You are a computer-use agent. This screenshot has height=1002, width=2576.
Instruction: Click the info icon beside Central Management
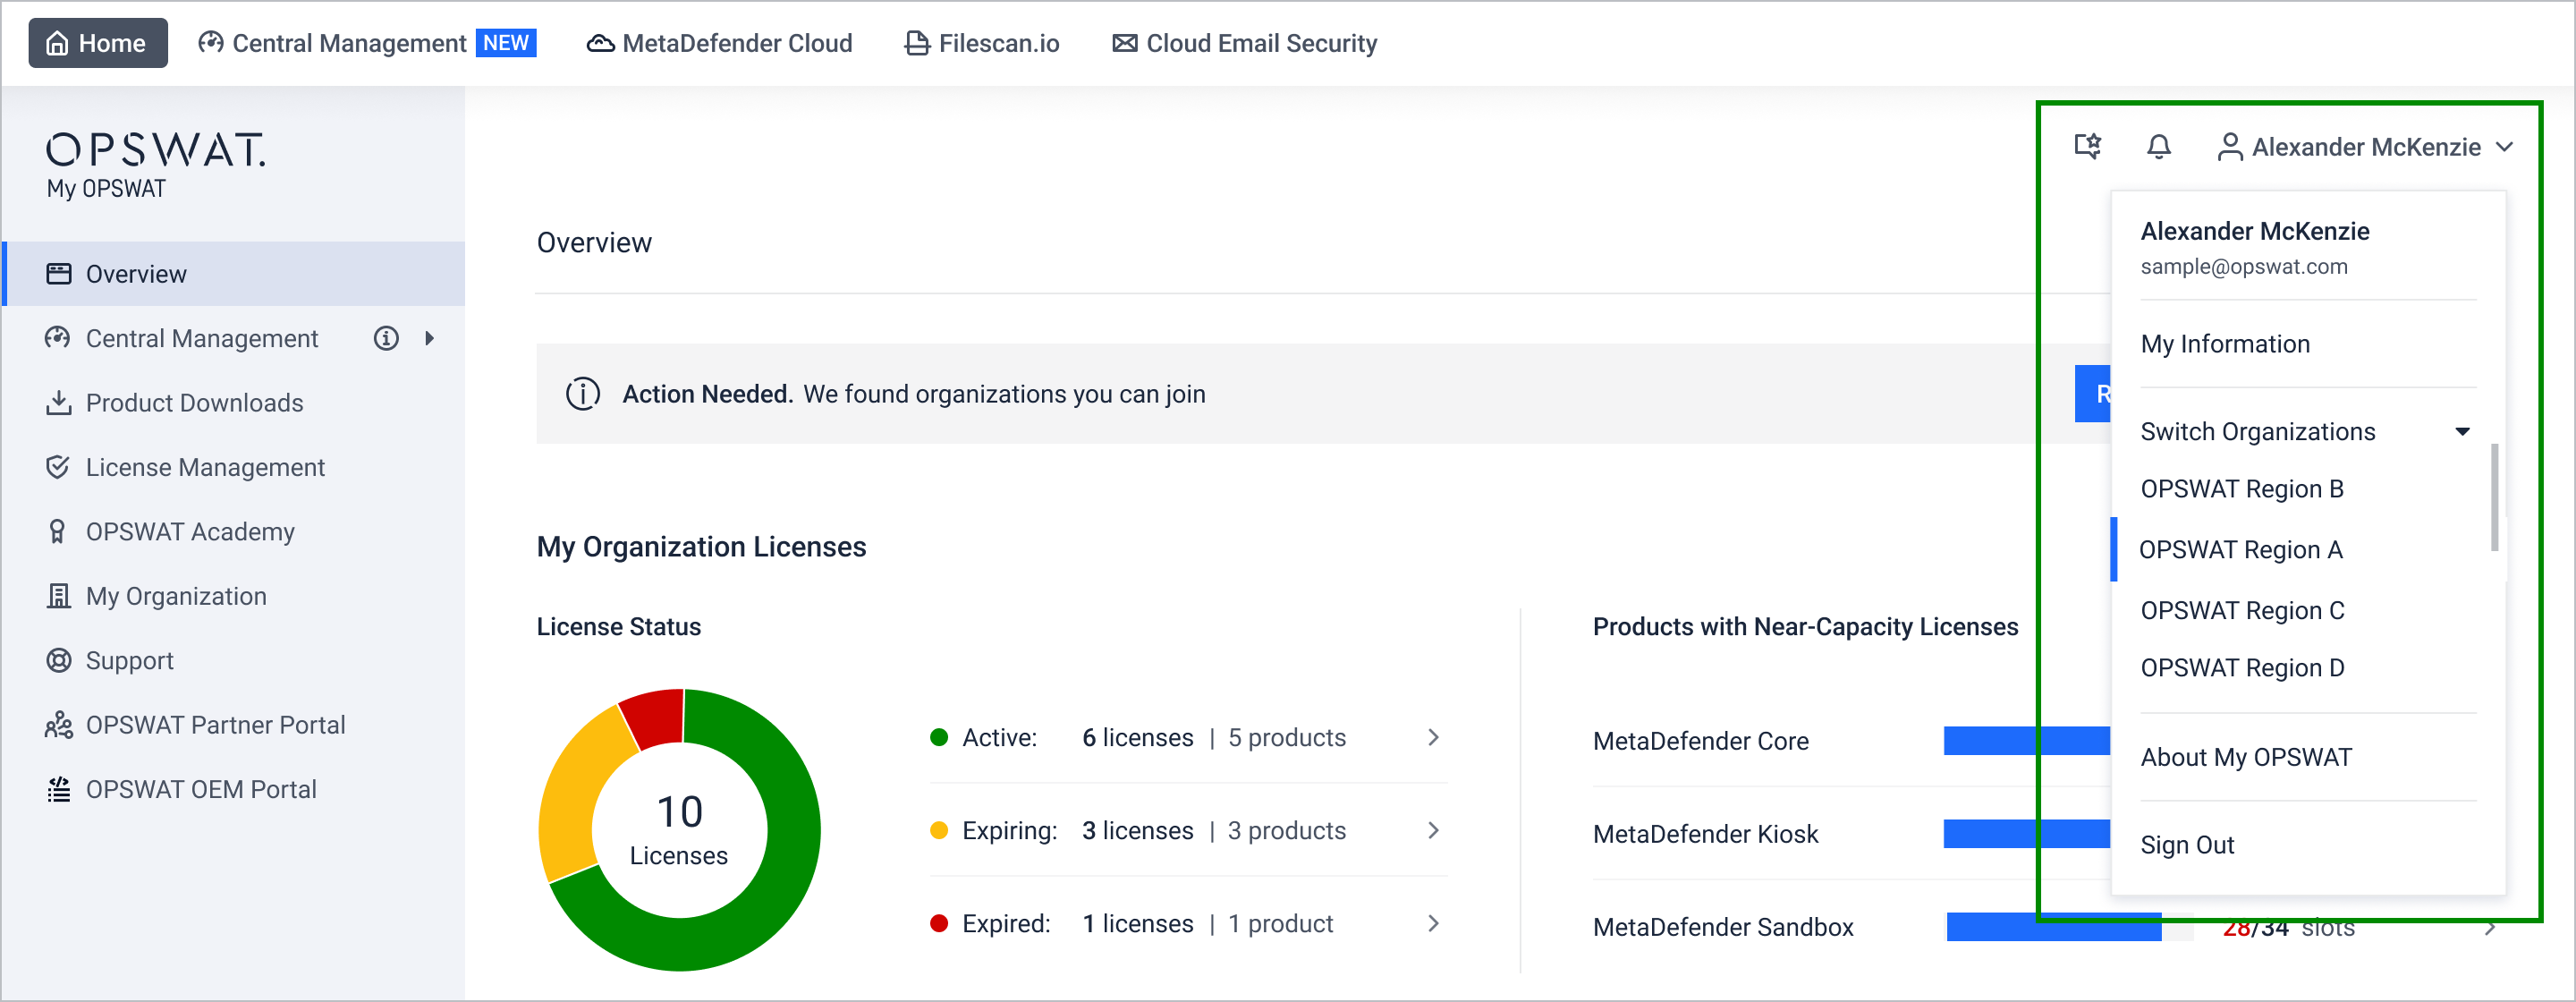click(386, 338)
